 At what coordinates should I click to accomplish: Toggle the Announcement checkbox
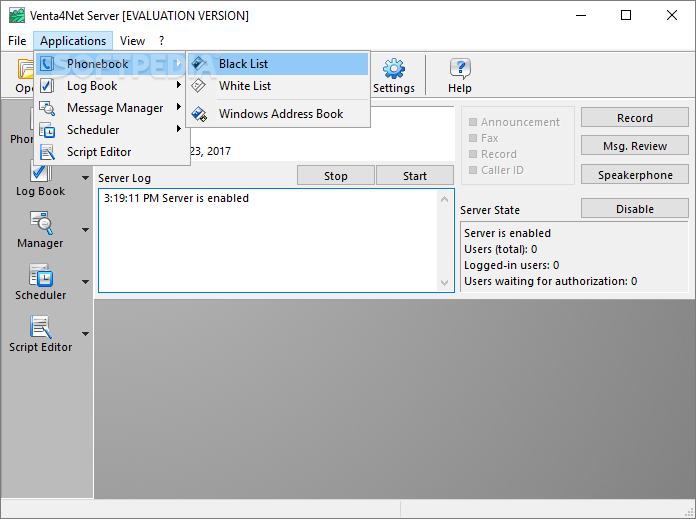(473, 122)
